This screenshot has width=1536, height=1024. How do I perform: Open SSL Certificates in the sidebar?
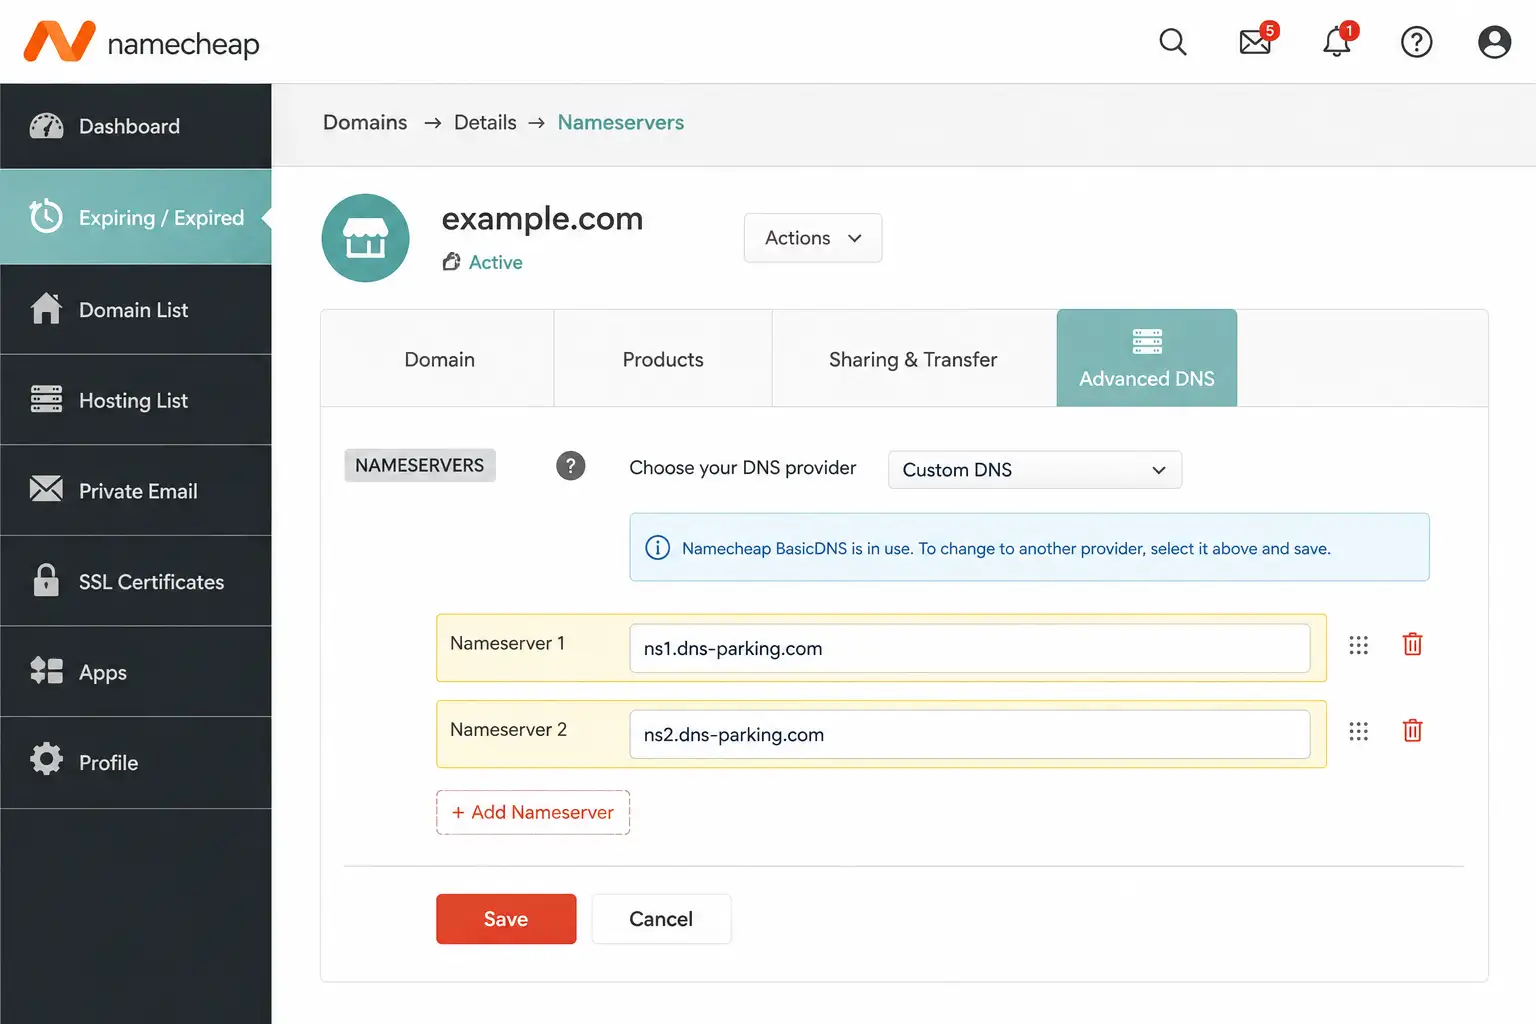click(x=136, y=581)
